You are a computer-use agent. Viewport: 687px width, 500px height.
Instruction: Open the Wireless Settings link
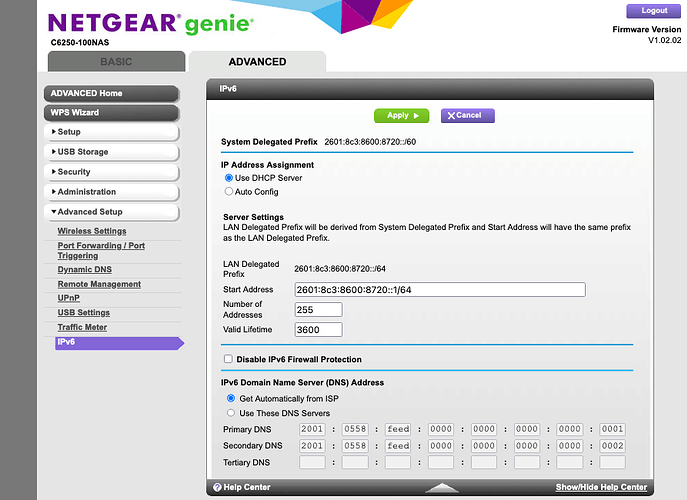tap(92, 231)
